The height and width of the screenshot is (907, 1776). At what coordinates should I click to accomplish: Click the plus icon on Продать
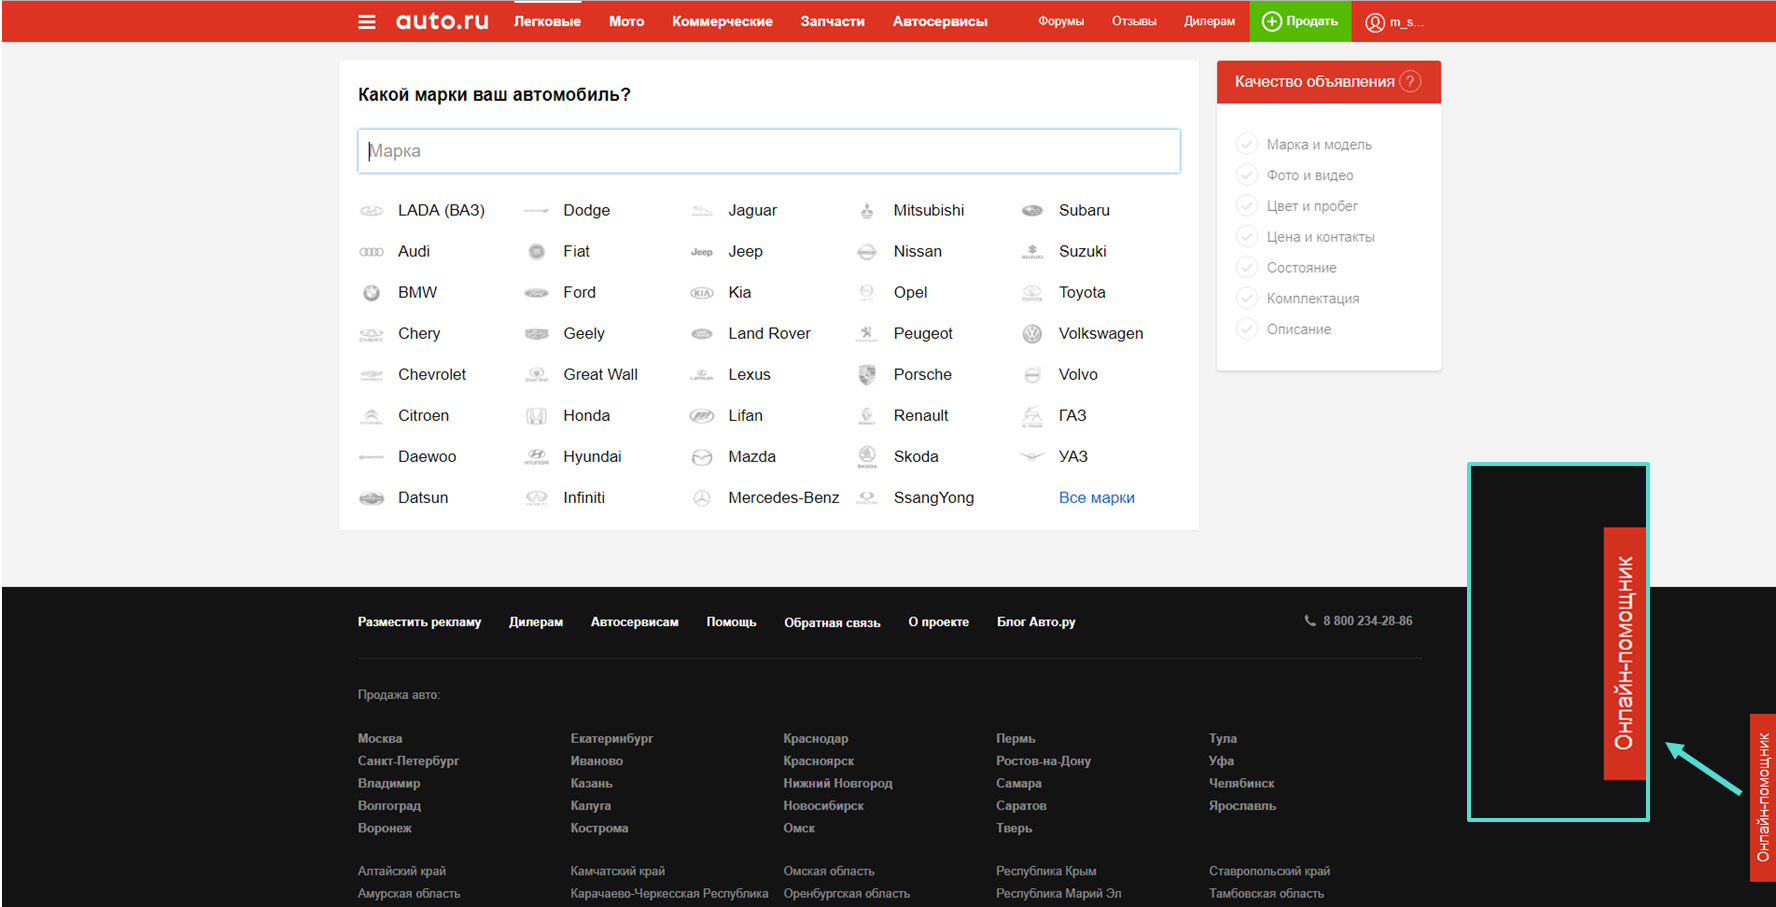[x=1272, y=21]
